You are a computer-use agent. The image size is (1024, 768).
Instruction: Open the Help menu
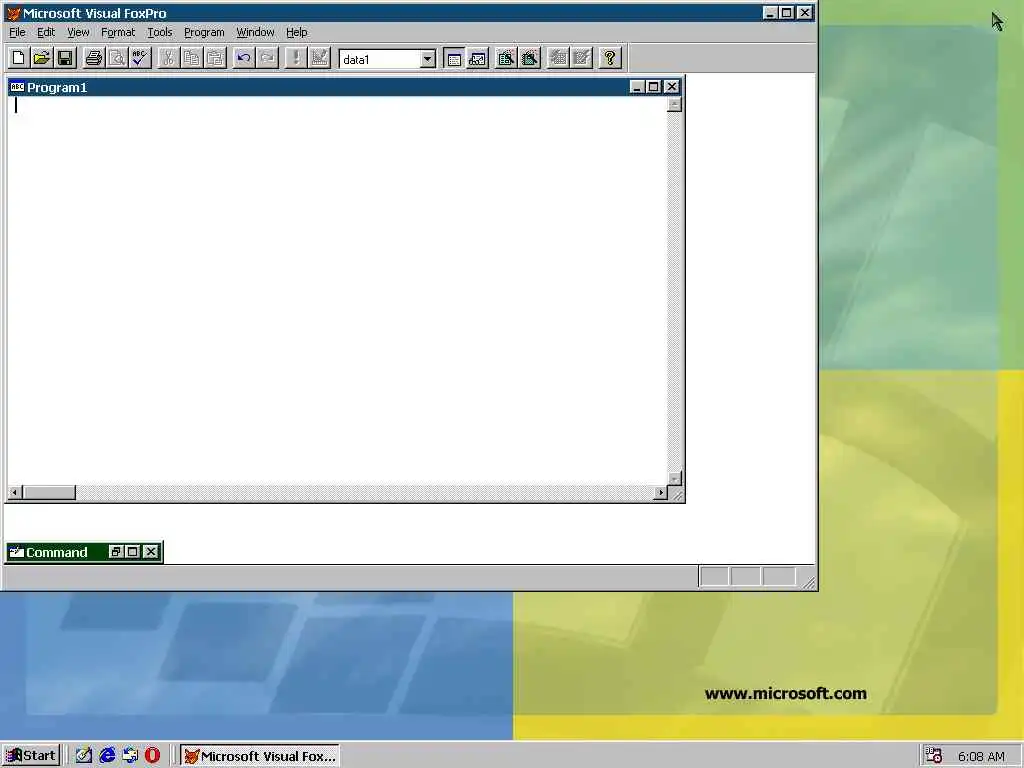point(296,32)
